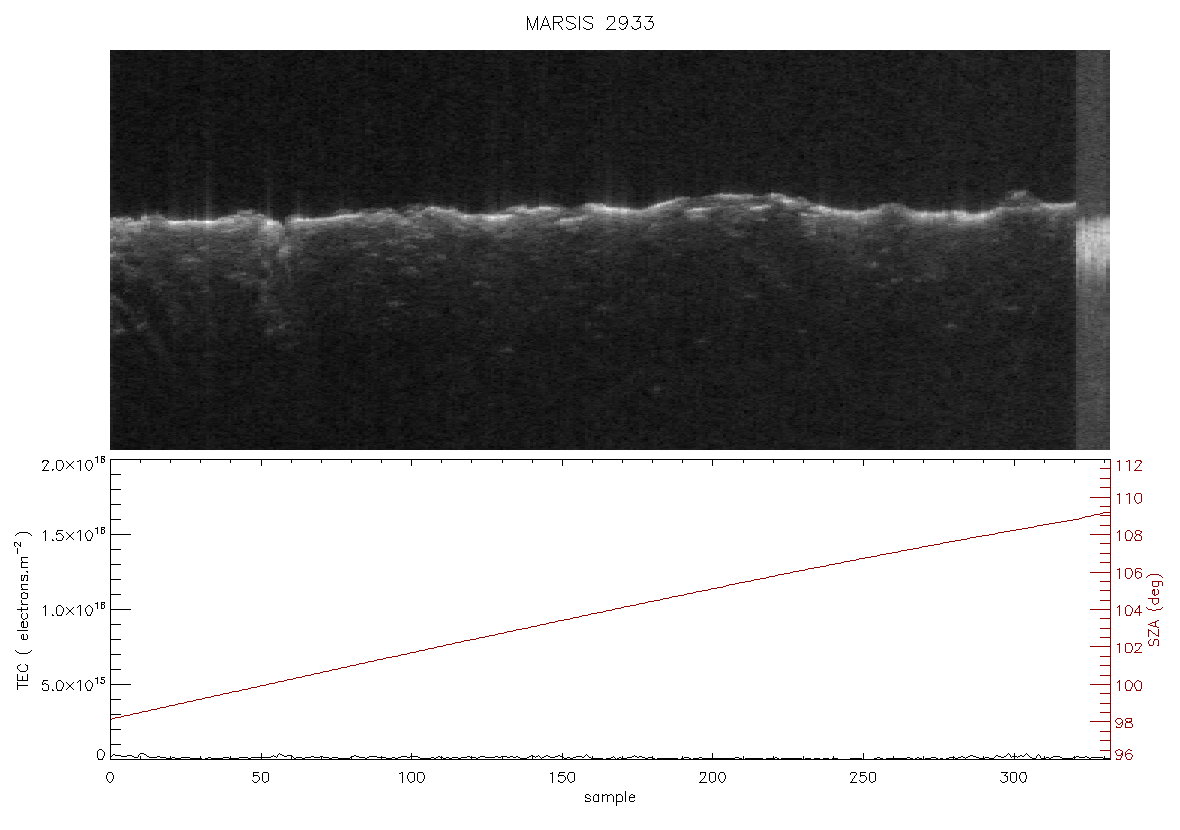The image size is (1180, 830).
Task: Click the bright surface echo in radargram
Action: (x=593, y=210)
